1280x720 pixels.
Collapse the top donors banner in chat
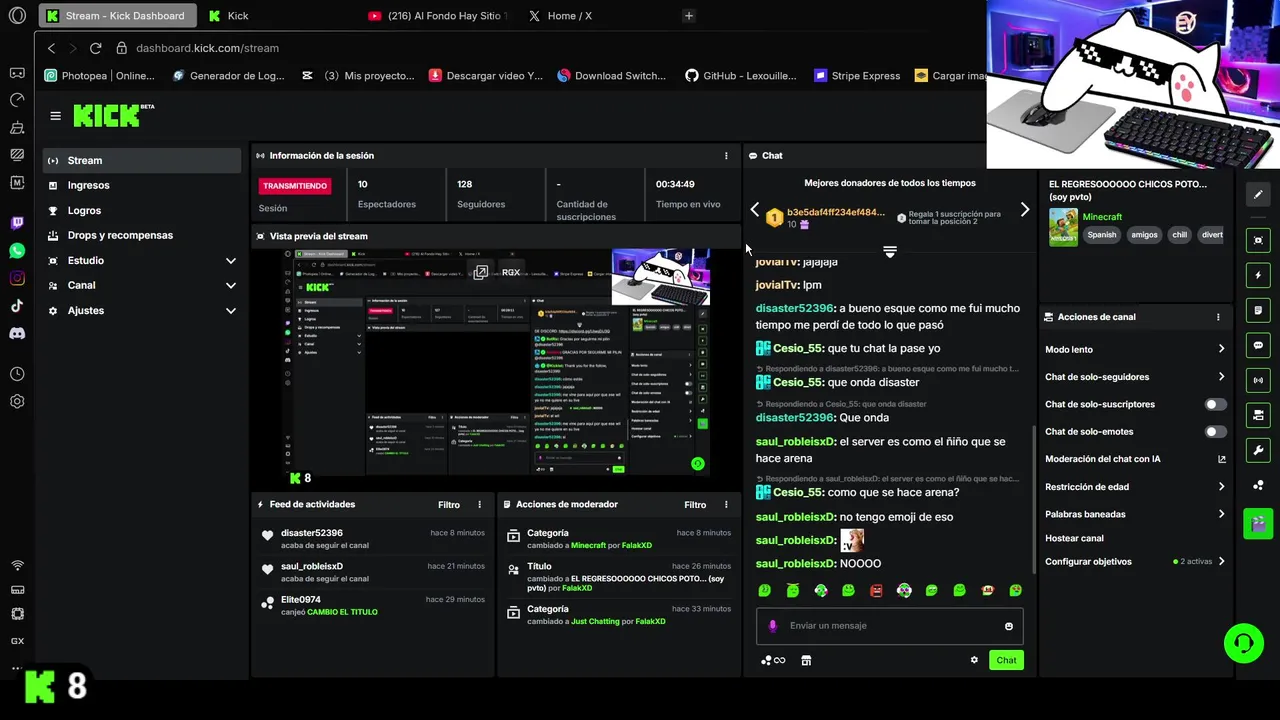(x=890, y=251)
